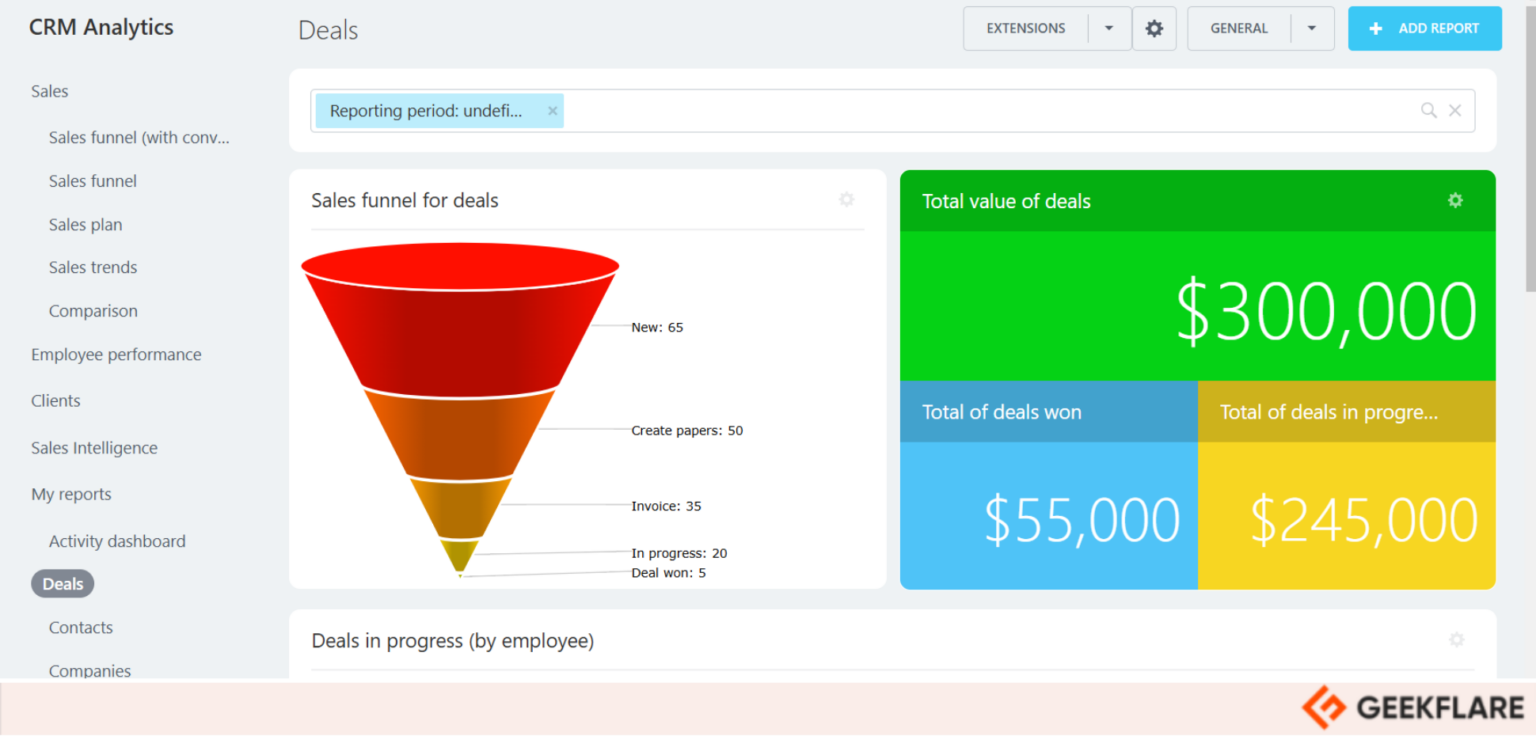Open Sales Intelligence section
This screenshot has height=736, width=1536.
pyautogui.click(x=94, y=448)
